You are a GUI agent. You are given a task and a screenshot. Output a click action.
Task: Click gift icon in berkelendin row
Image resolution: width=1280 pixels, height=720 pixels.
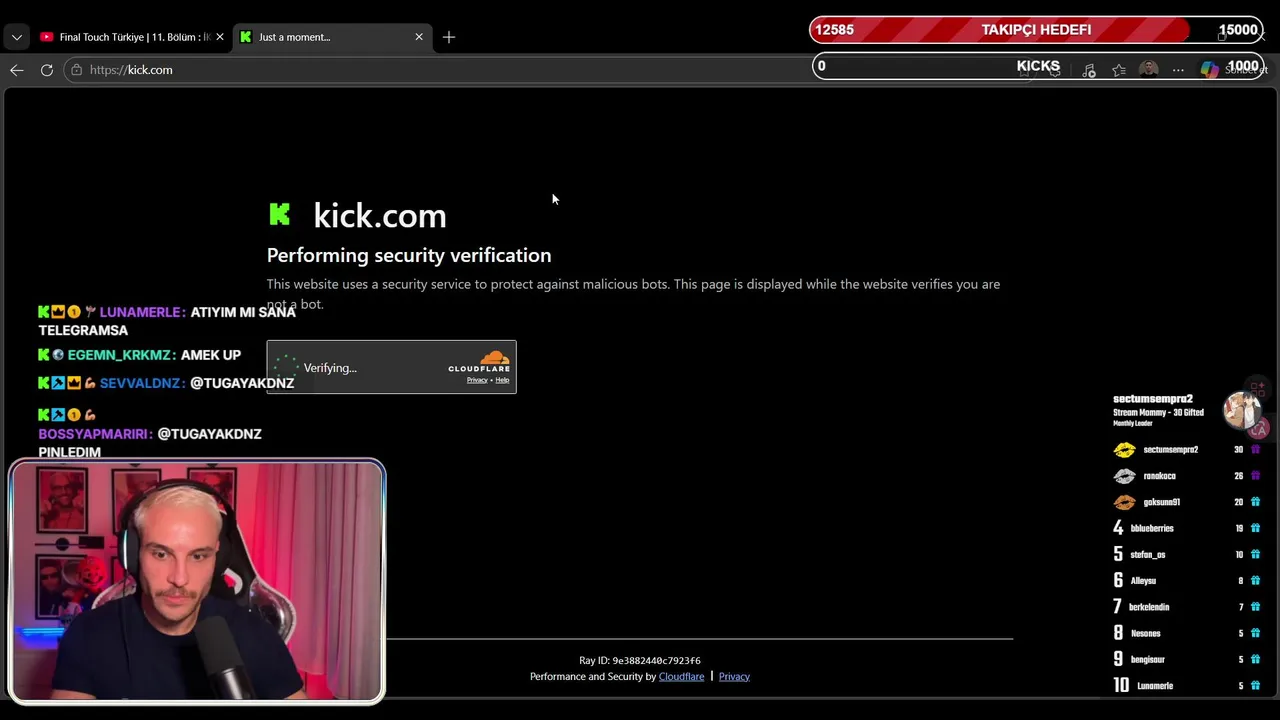[1255, 607]
